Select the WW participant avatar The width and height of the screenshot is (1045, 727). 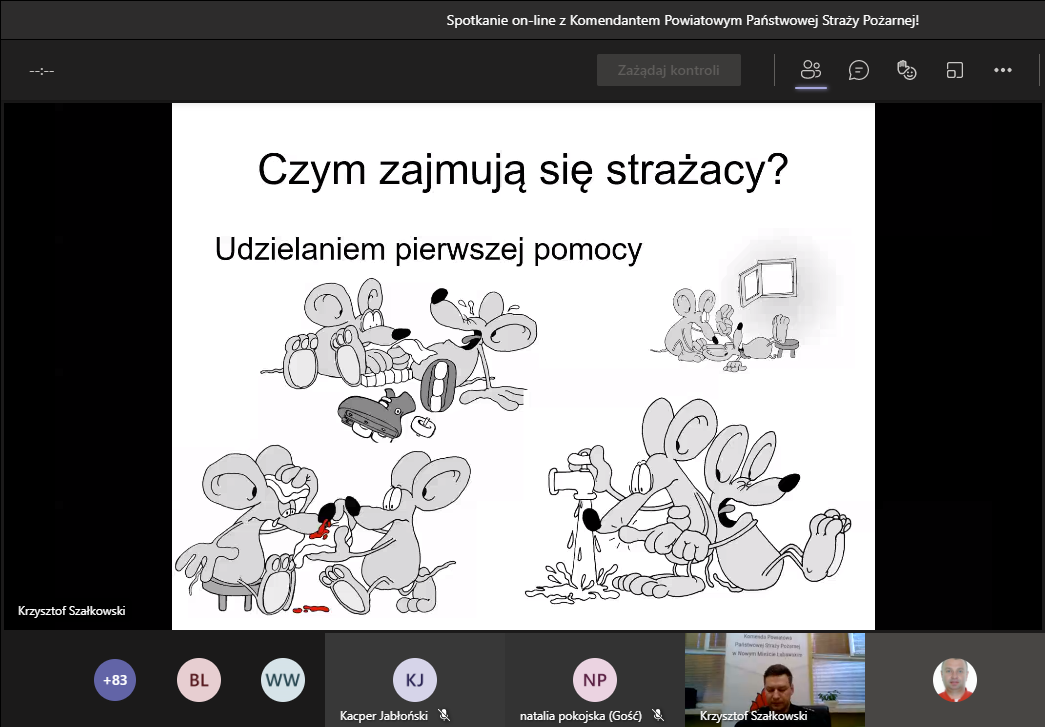pos(283,680)
